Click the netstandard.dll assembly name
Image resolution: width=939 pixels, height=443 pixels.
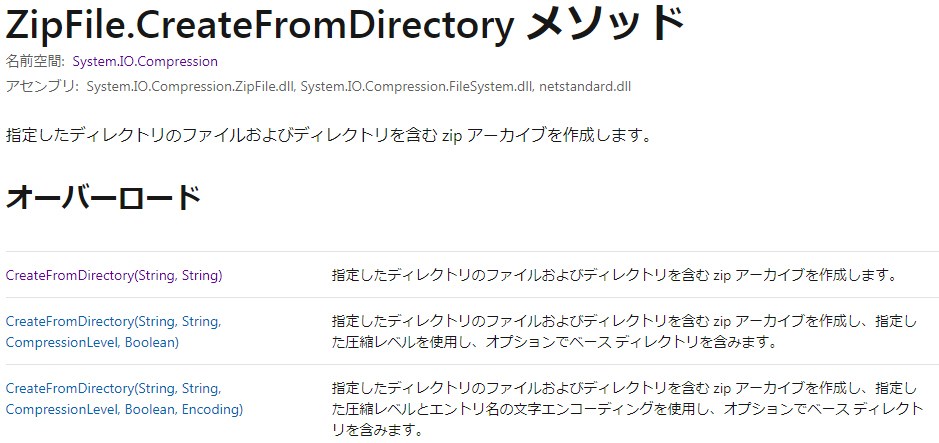pyautogui.click(x=585, y=86)
